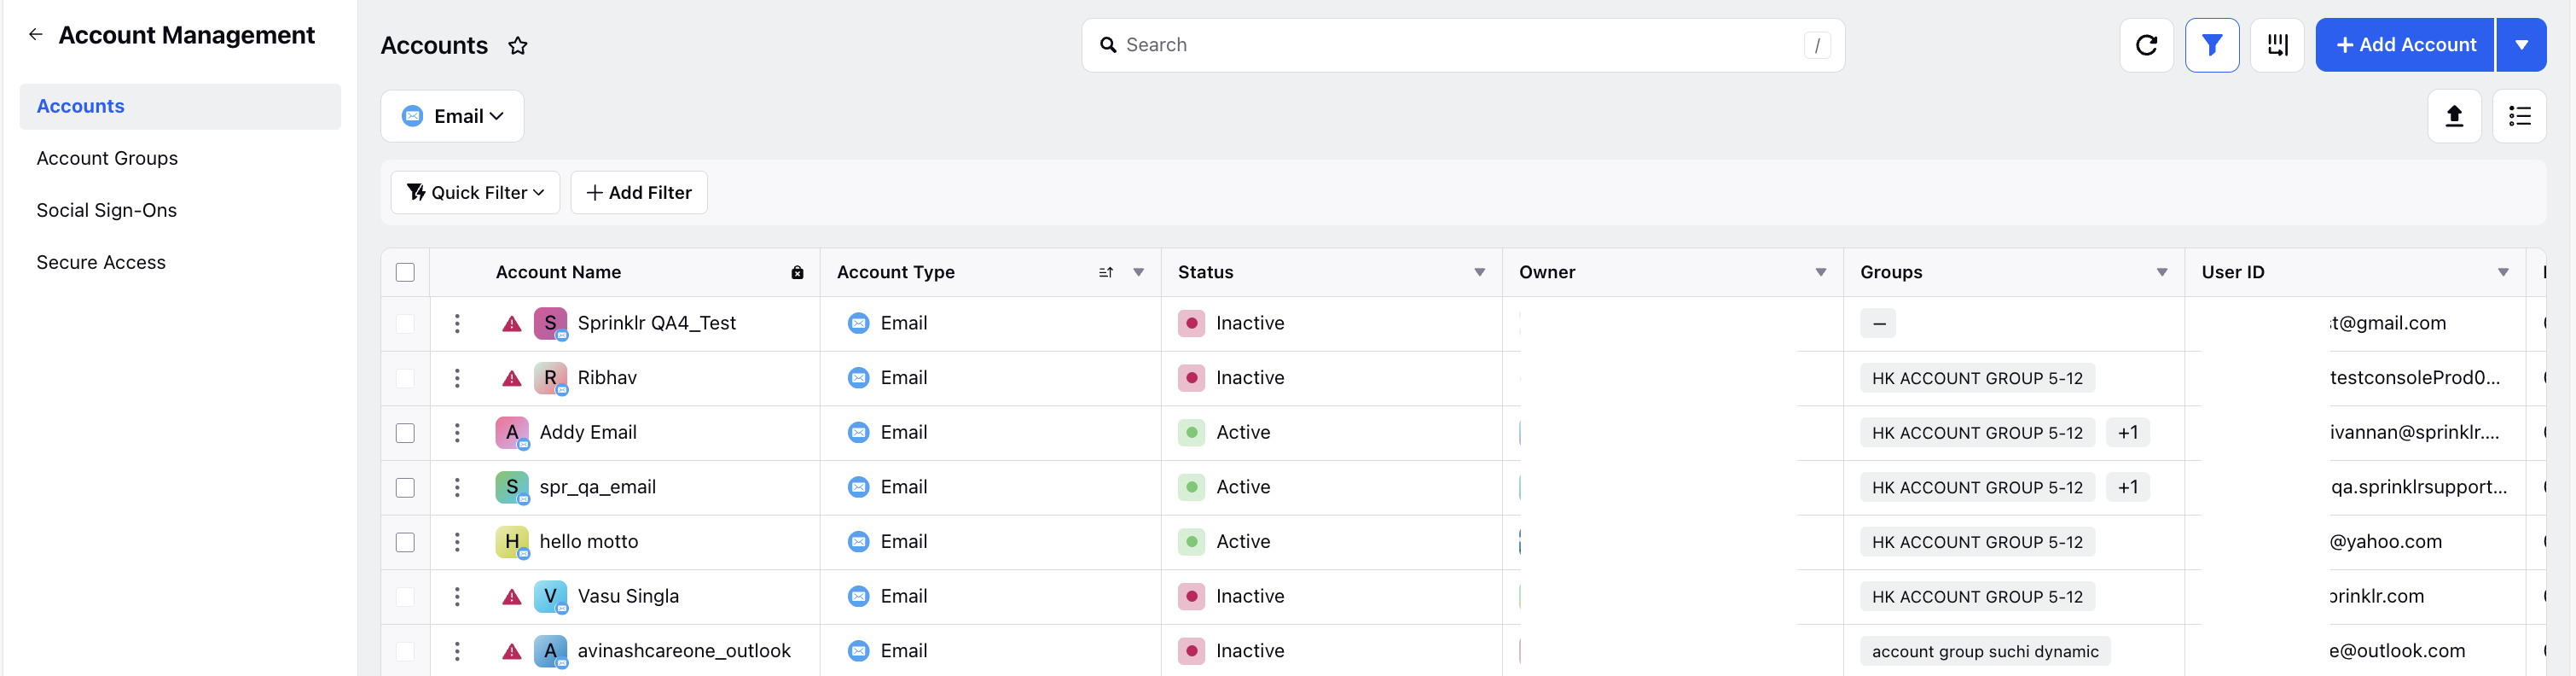Check the spr_qa_email row checkbox
The image size is (2576, 676).
405,487
